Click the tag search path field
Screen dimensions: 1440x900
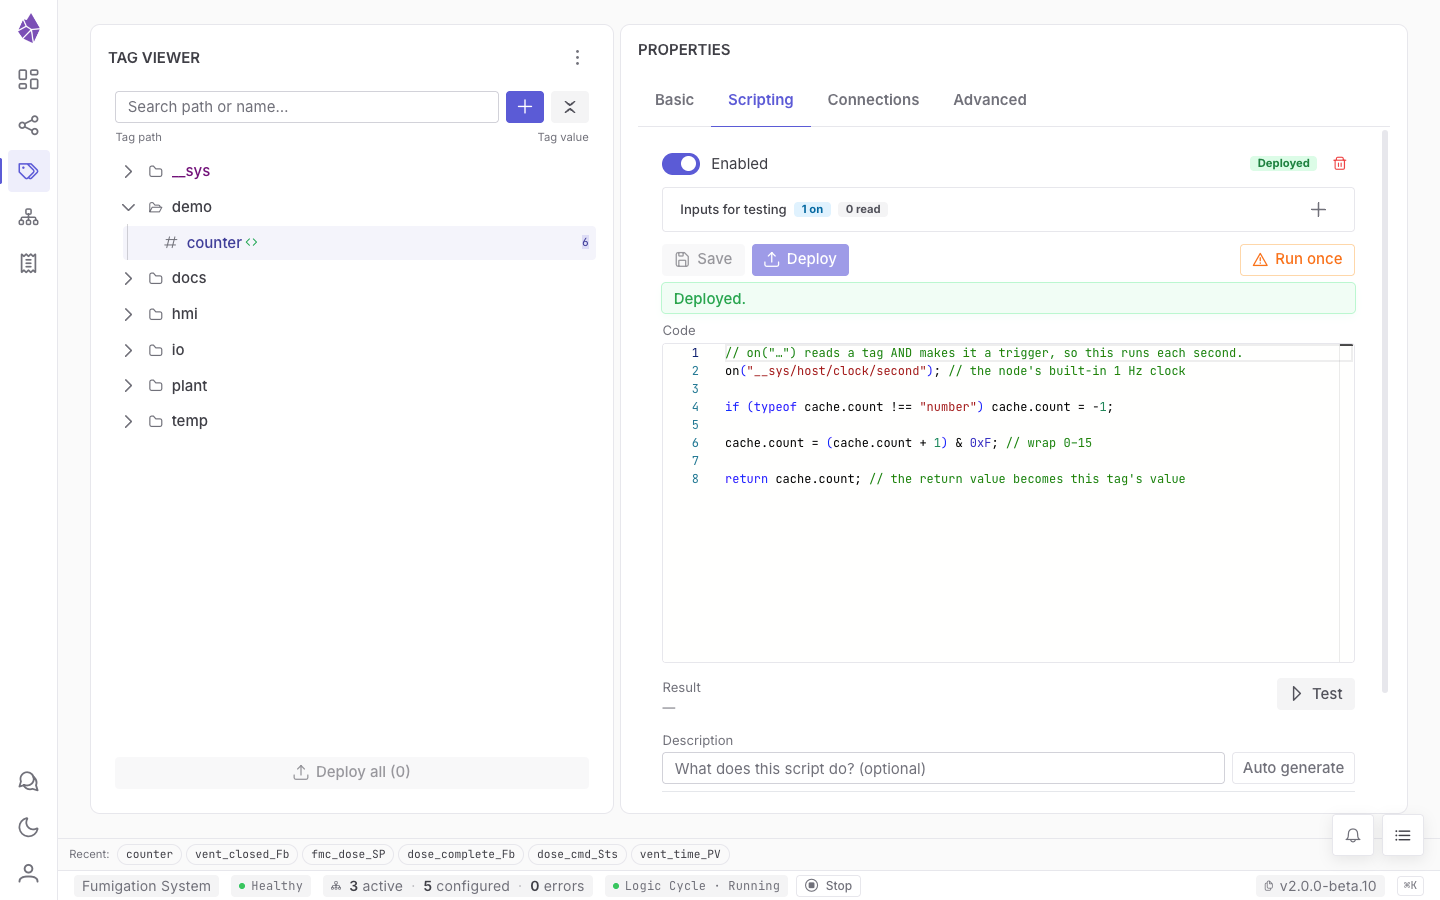point(307,107)
